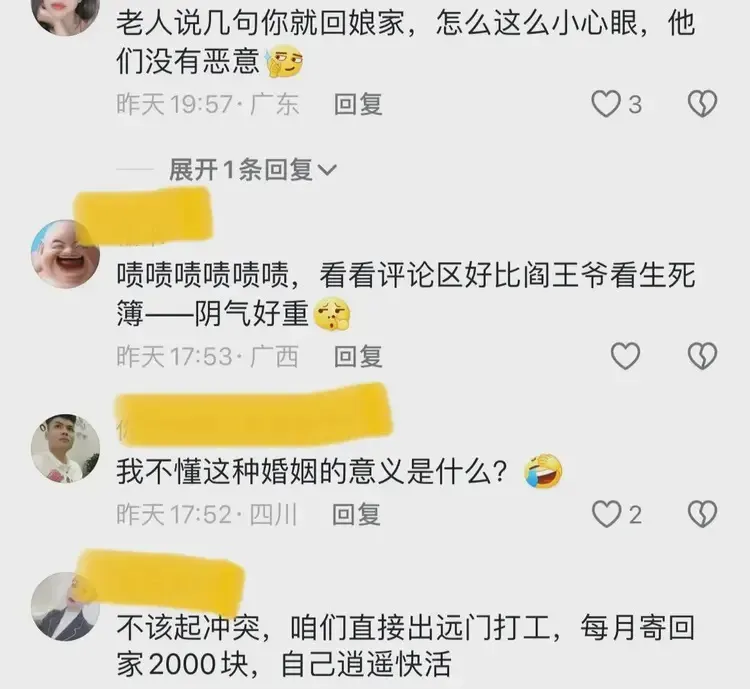The image size is (750, 689).
Task: Open the top woman's avatar profile
Action: [x=66, y=14]
